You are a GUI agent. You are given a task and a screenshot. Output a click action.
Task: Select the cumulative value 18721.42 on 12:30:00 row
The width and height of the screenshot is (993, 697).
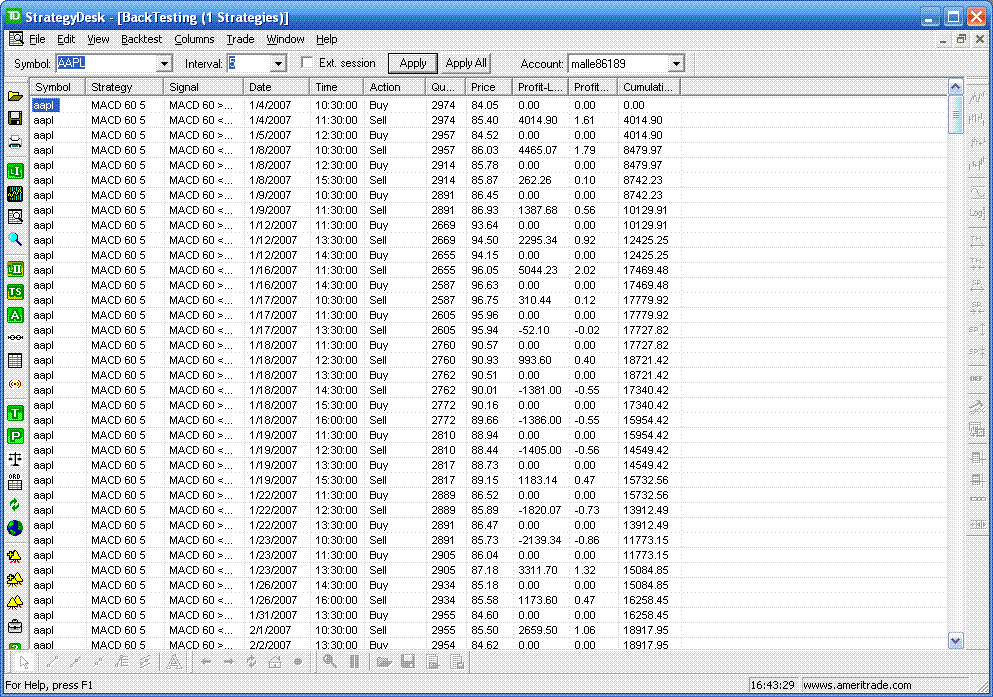(x=645, y=360)
